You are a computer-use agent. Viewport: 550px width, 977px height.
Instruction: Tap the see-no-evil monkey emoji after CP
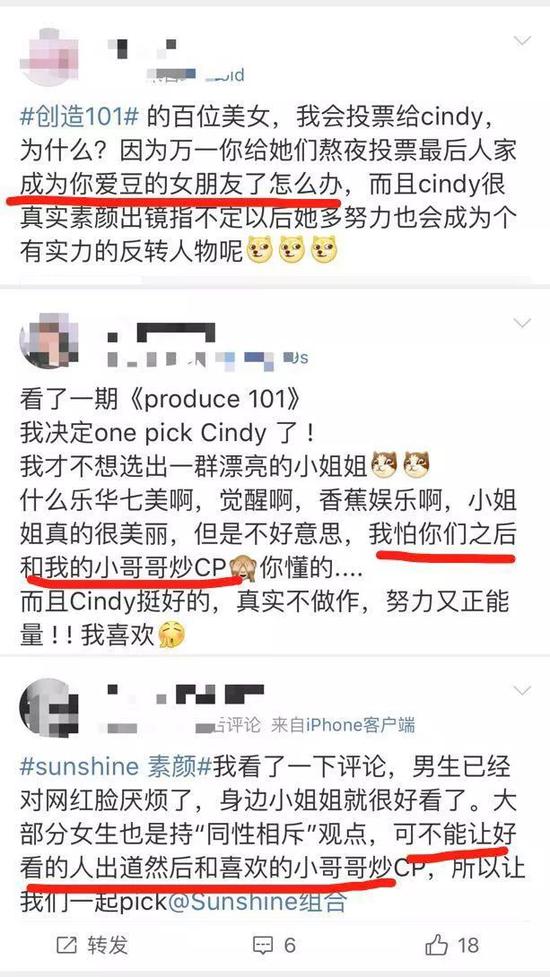242,567
